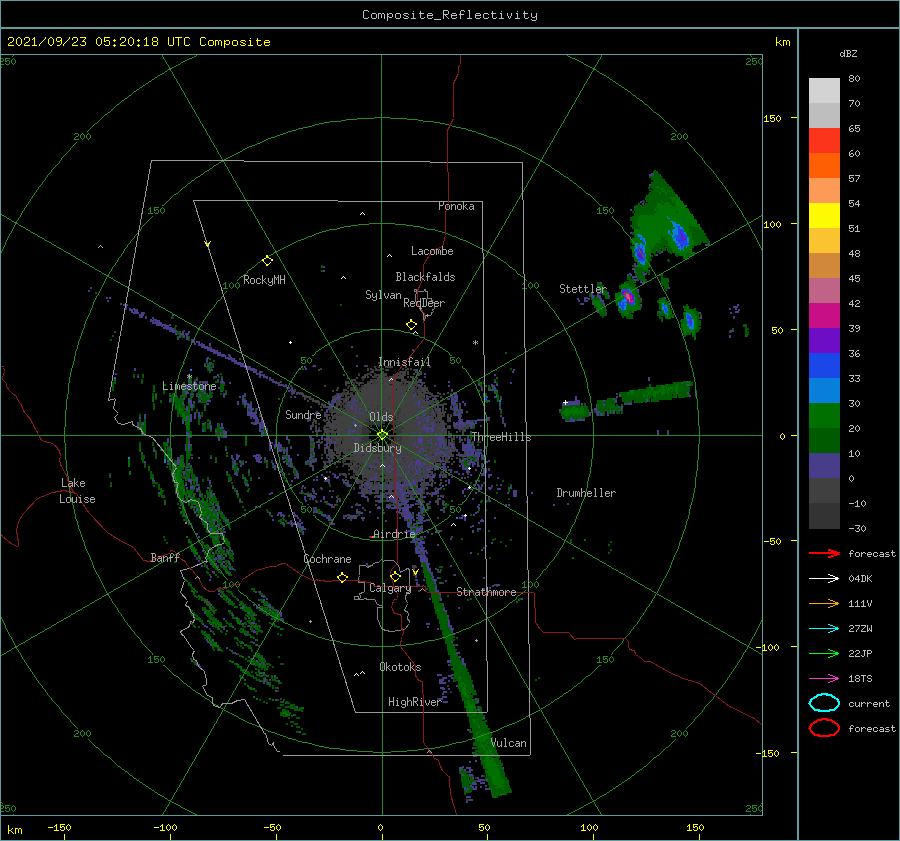Image resolution: width=900 pixels, height=841 pixels.
Task: Click the yellow diamond marker below Cochrane
Action: (x=343, y=577)
